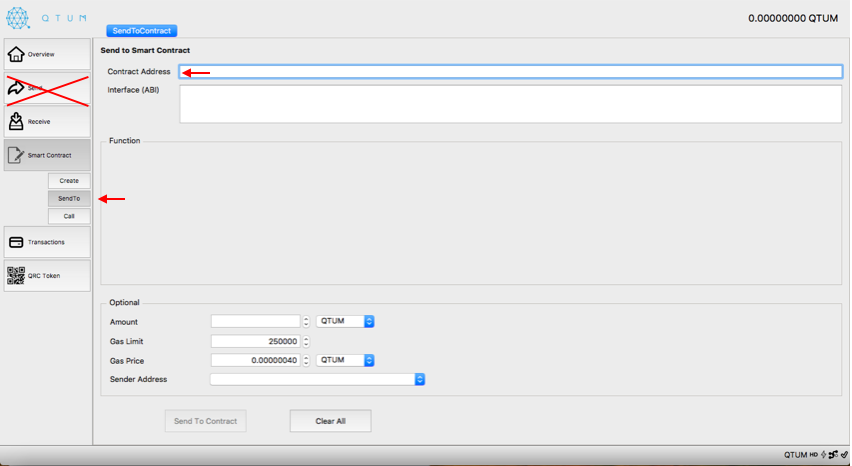This screenshot has height=466, width=852.
Task: Click the QTUM logo at top left
Action: coord(17,18)
